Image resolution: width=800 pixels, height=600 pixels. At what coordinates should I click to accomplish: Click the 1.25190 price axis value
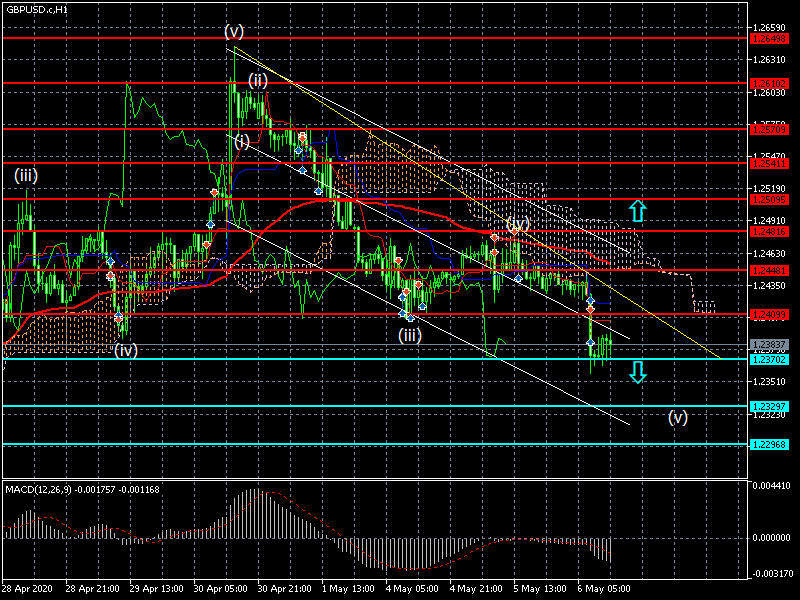[769, 189]
